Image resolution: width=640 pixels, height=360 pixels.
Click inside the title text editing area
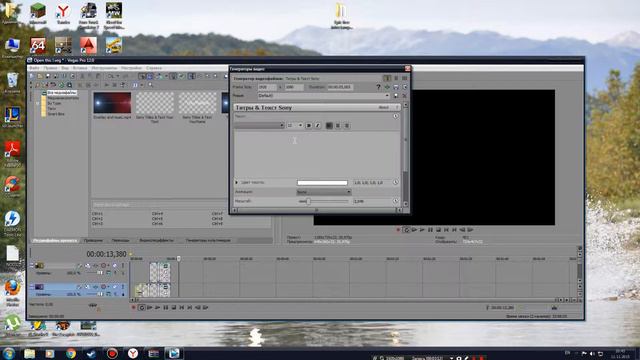click(x=316, y=154)
